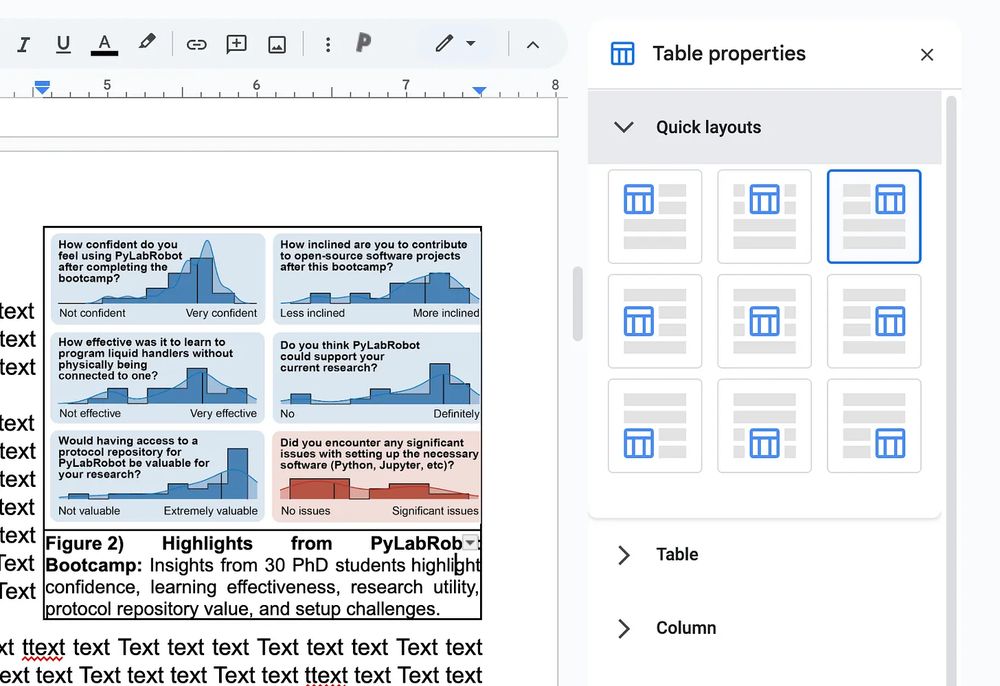The image size is (1000, 686).
Task: Hide the menus with the up chevron
Action: (x=533, y=45)
